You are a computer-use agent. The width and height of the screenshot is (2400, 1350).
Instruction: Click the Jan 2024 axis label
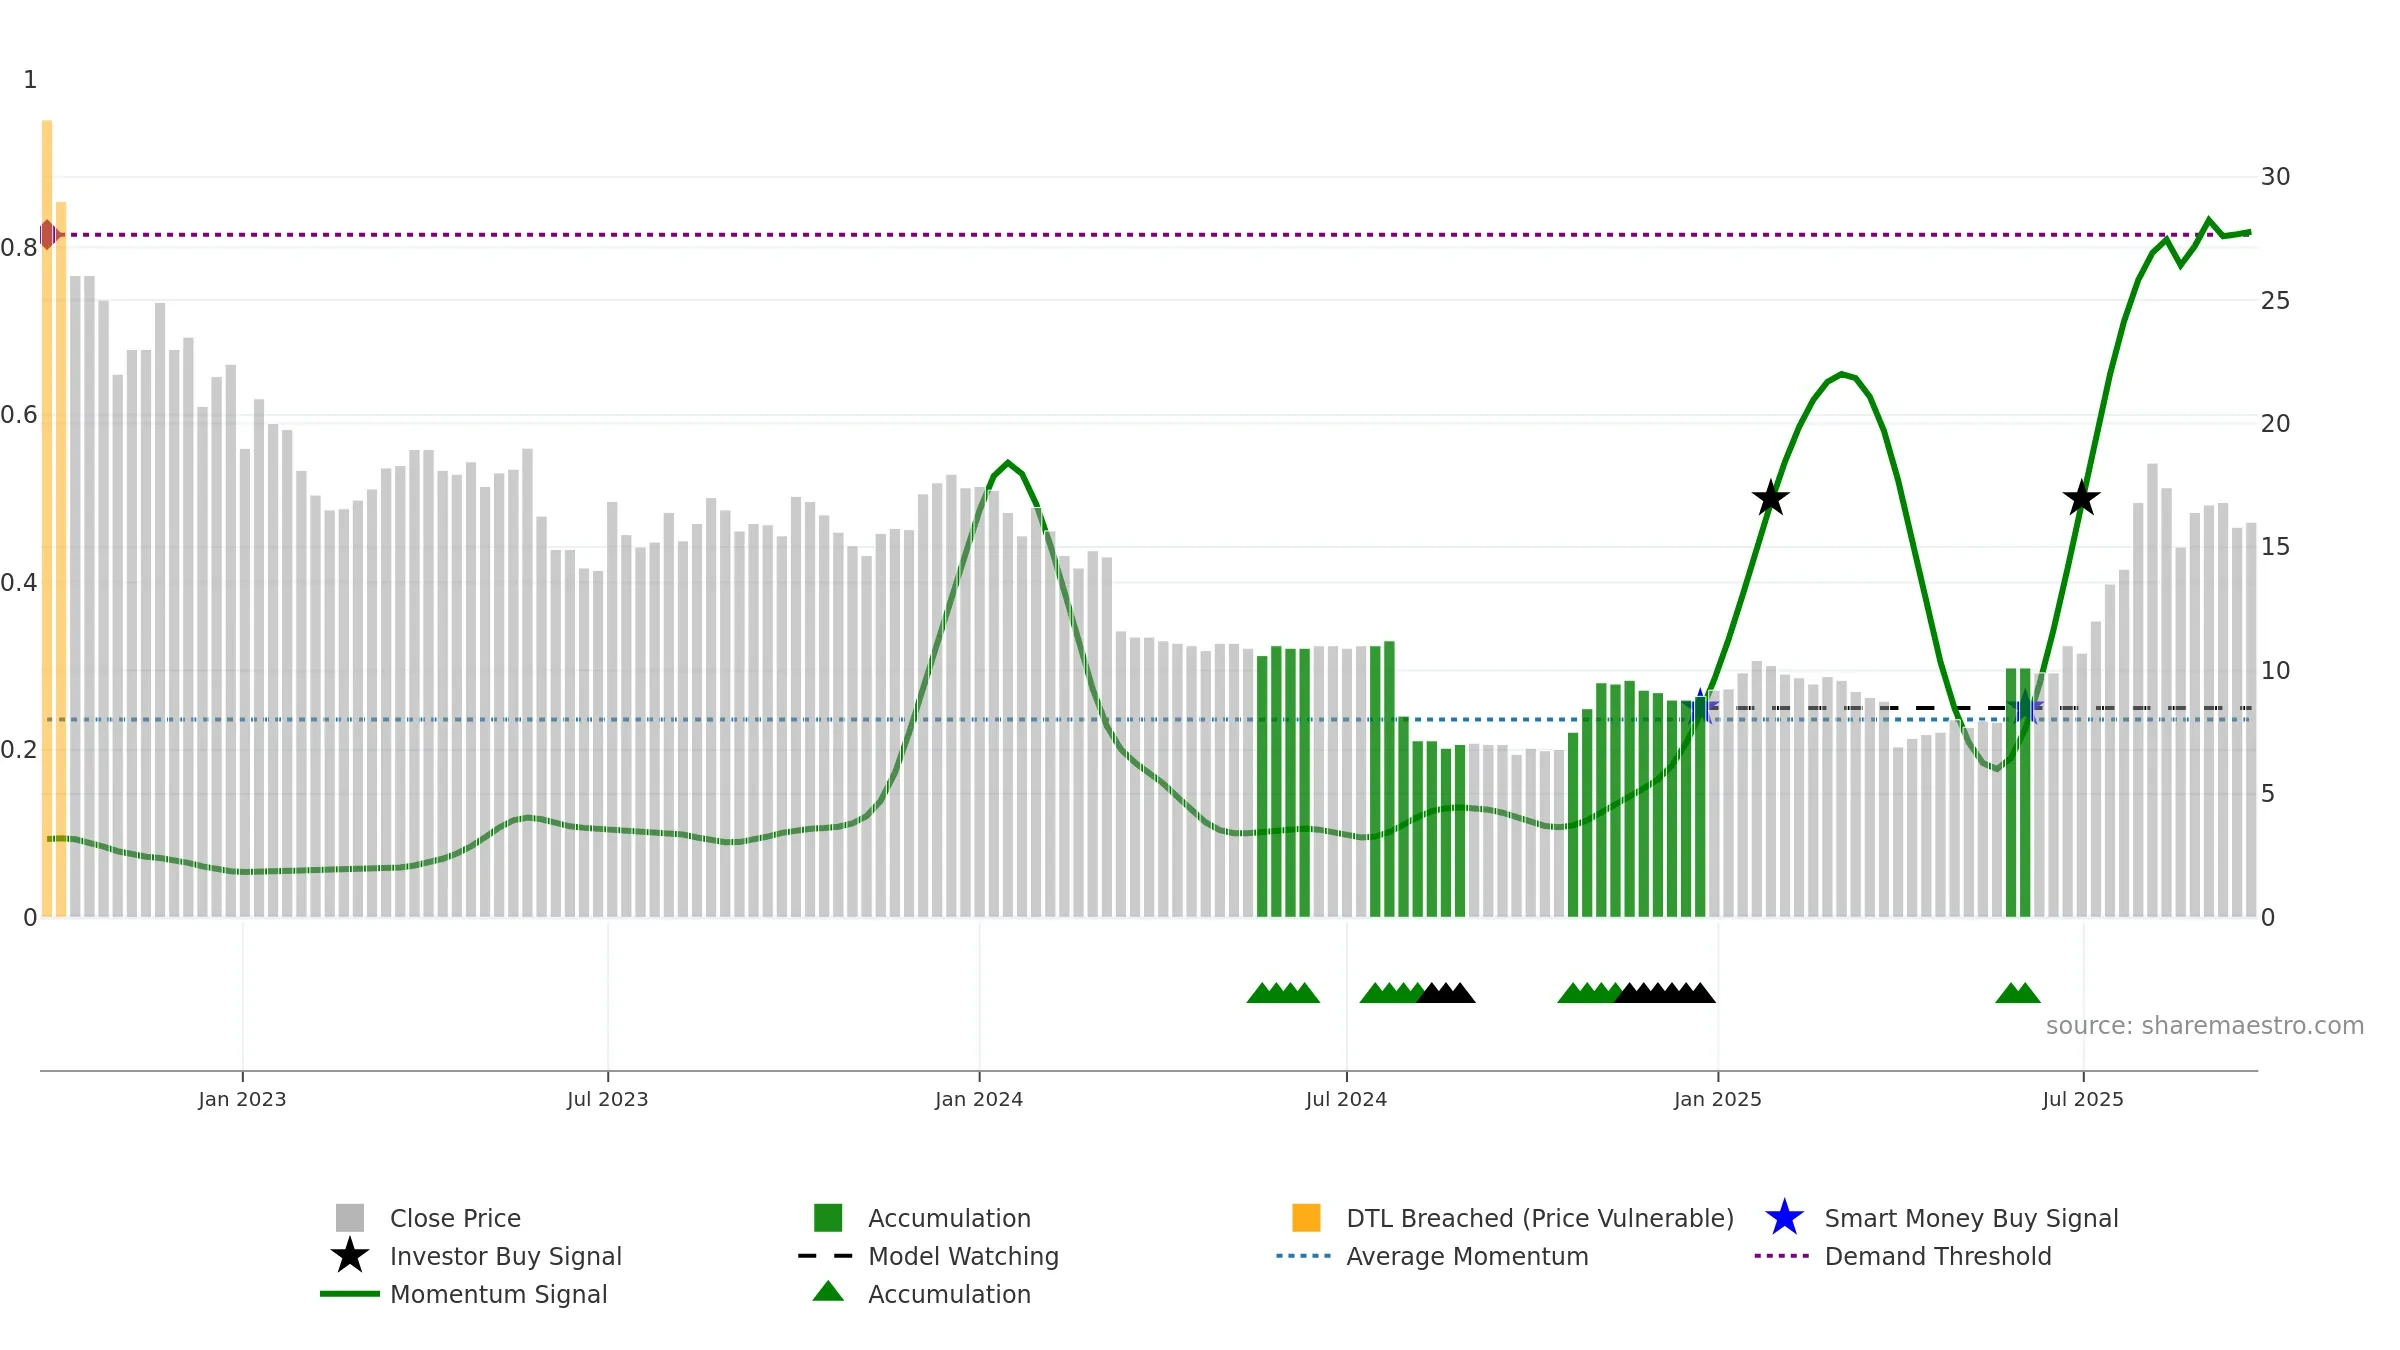pos(979,1100)
